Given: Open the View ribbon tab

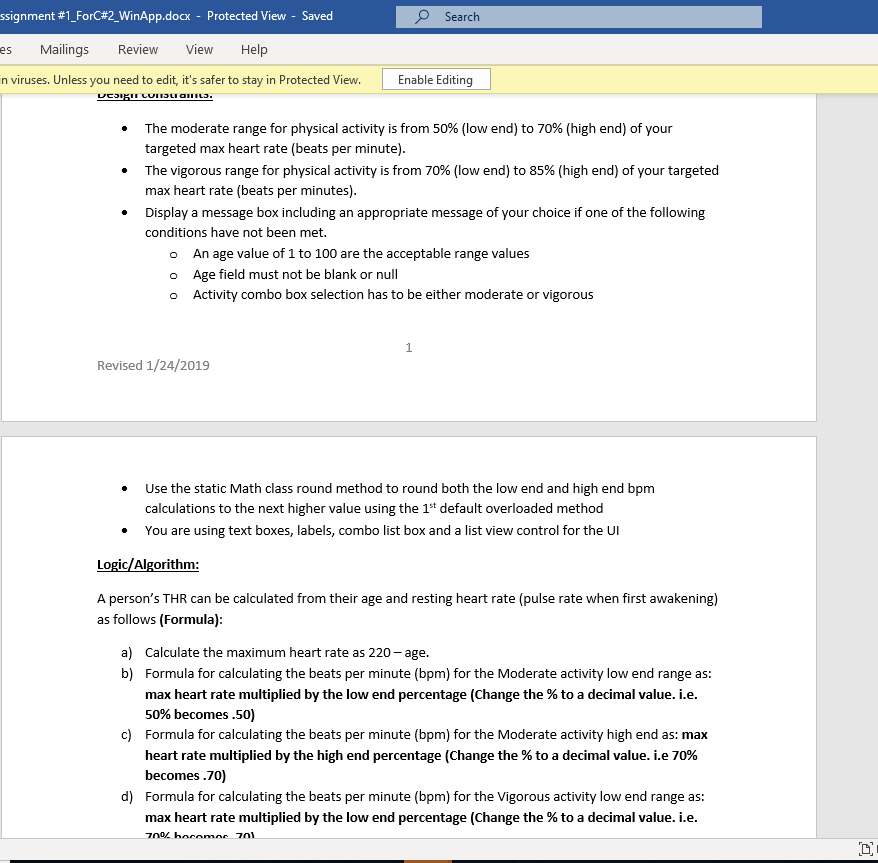Looking at the screenshot, I should pos(198,49).
